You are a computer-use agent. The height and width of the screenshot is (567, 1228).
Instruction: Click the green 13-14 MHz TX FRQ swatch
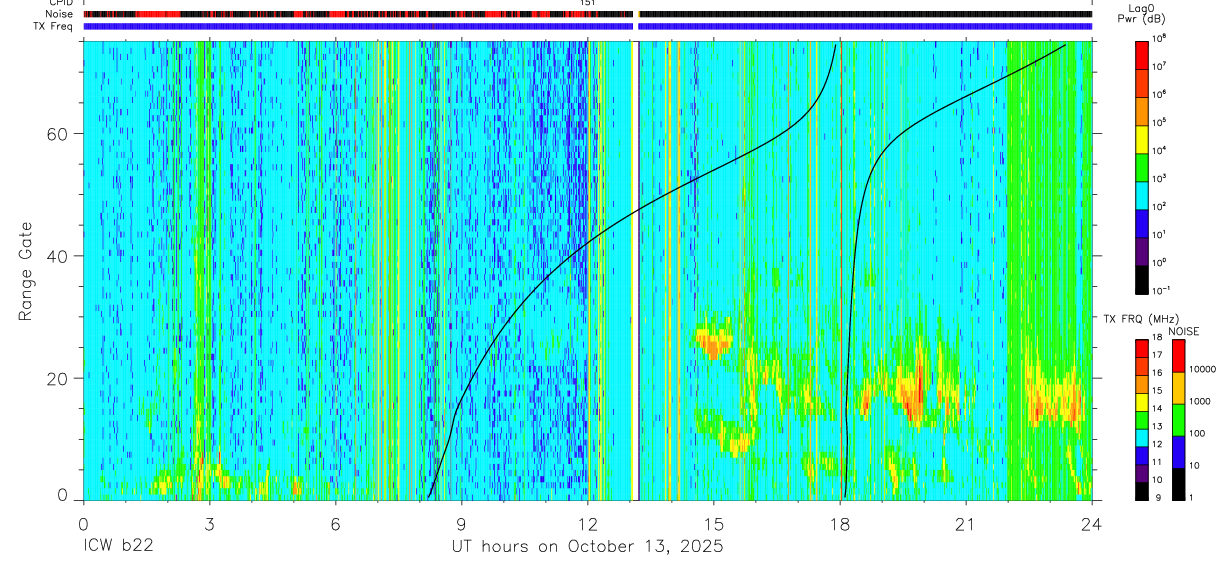(1141, 420)
